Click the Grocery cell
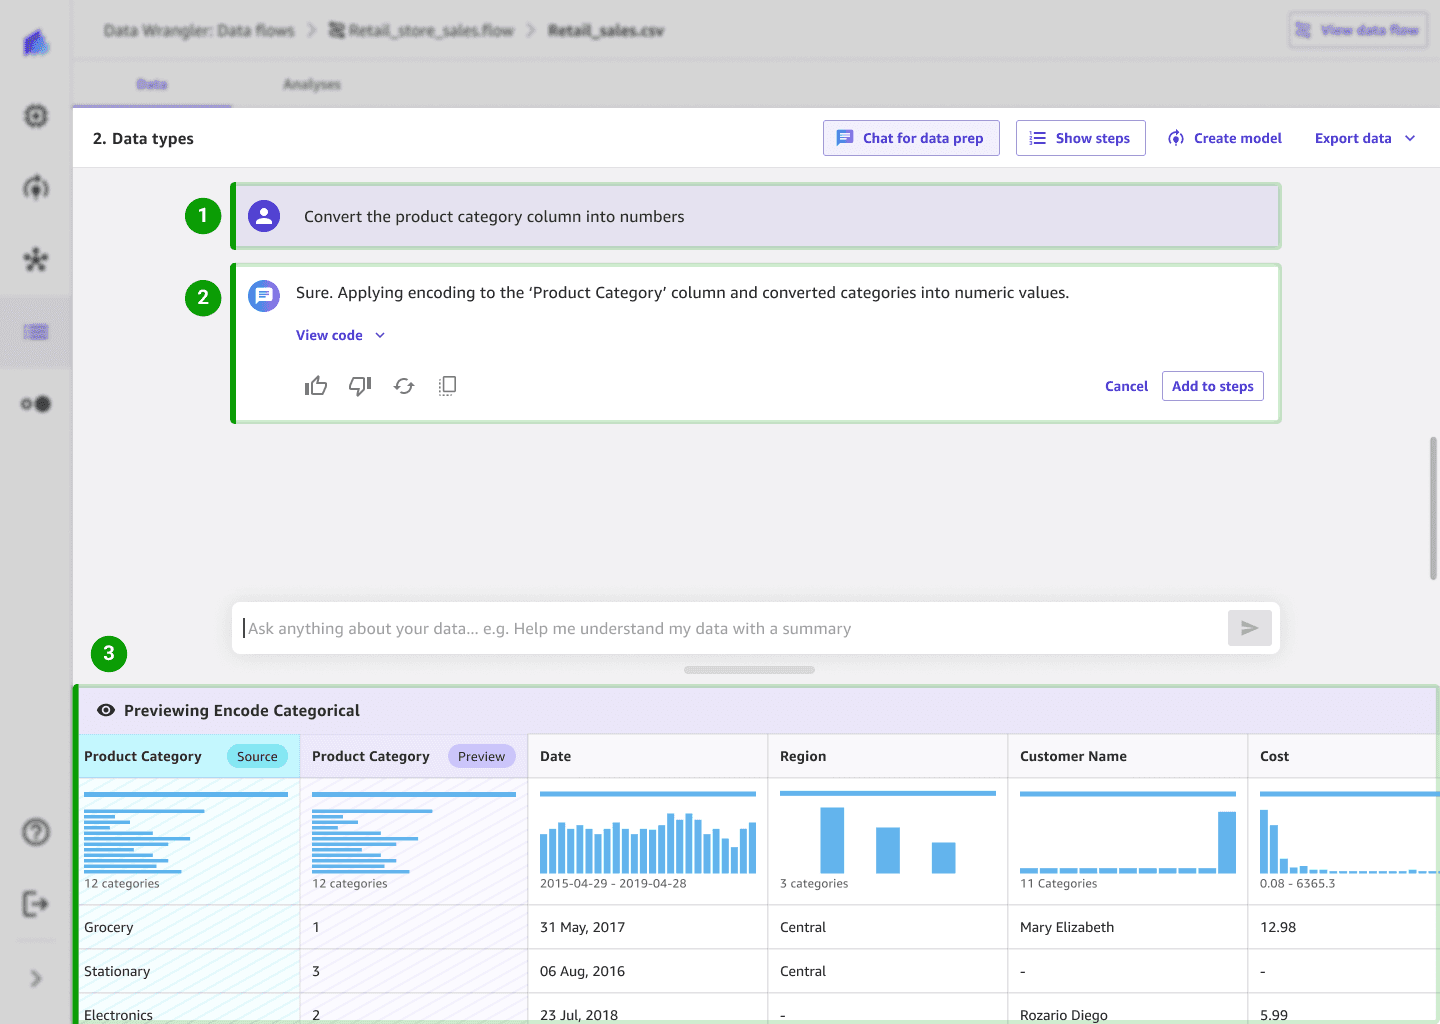The width and height of the screenshot is (1440, 1024). click(190, 927)
